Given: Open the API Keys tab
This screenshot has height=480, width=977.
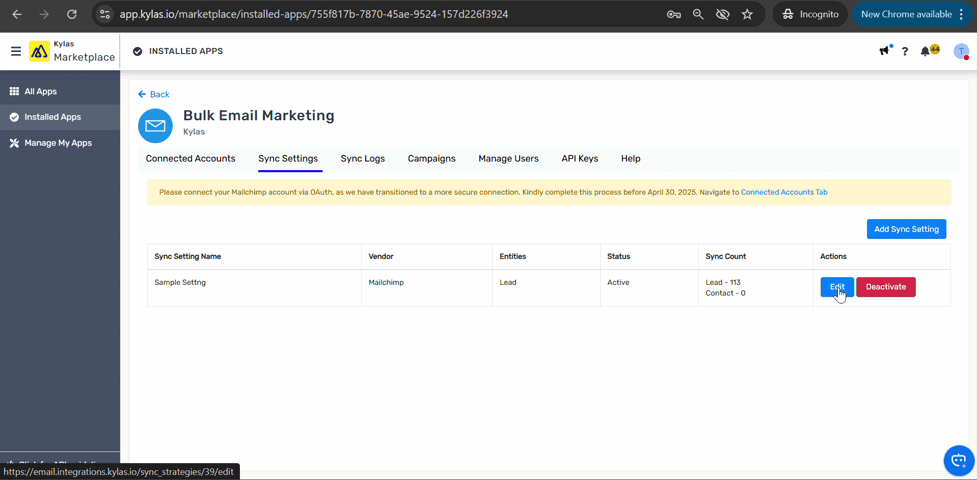Looking at the screenshot, I should (x=579, y=158).
